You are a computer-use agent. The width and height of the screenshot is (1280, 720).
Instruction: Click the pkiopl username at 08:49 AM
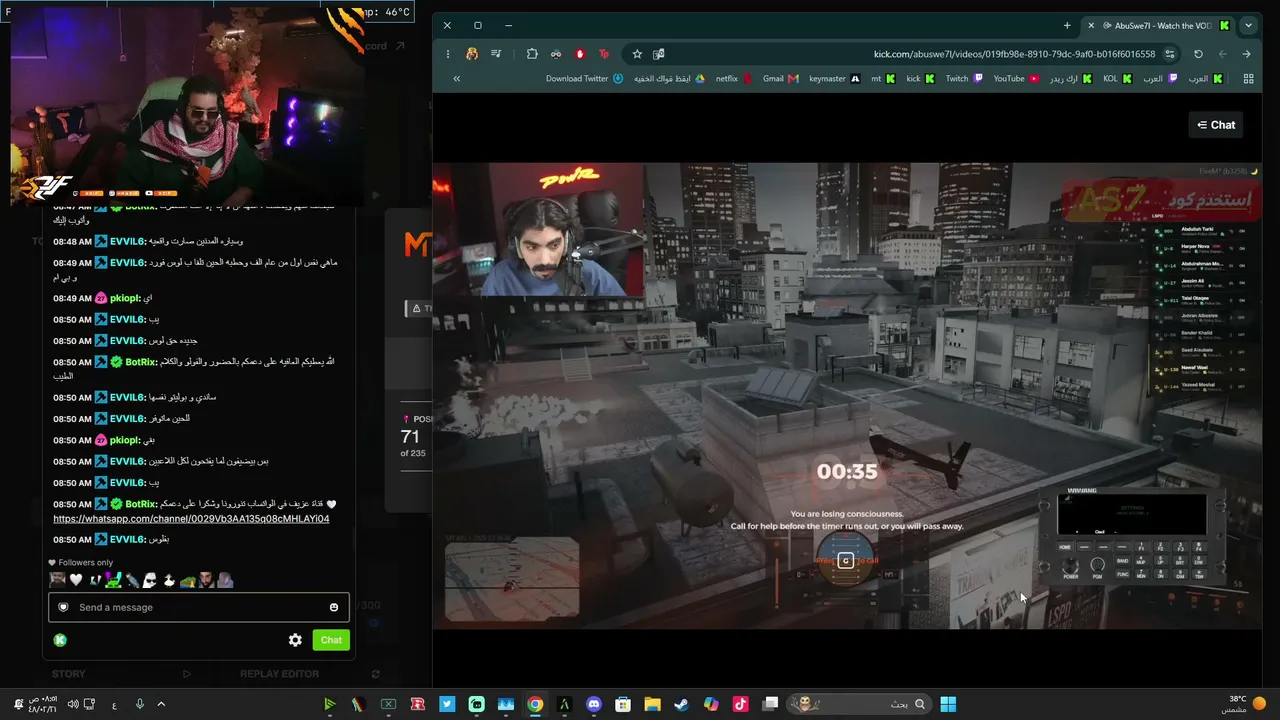[124, 298]
